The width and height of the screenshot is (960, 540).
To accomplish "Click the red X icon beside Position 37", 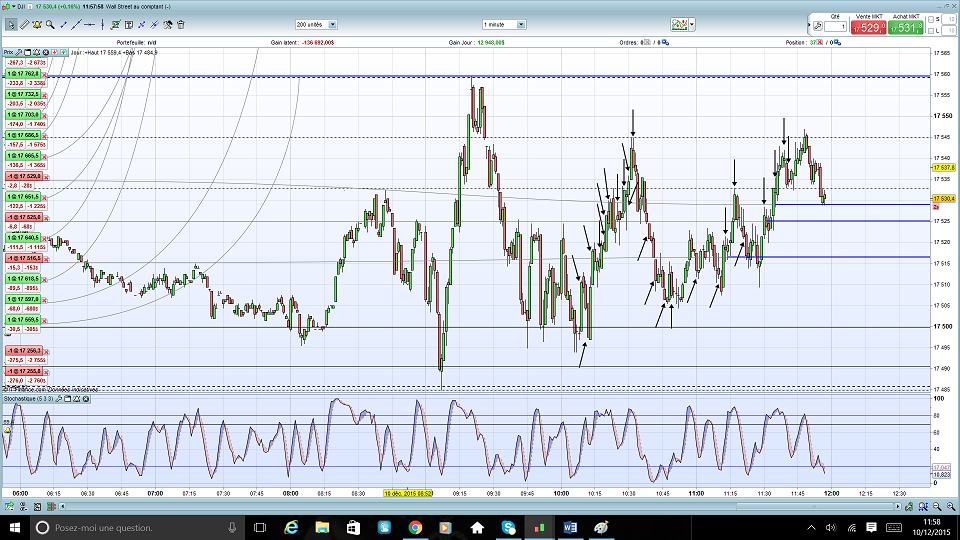I will [x=821, y=43].
